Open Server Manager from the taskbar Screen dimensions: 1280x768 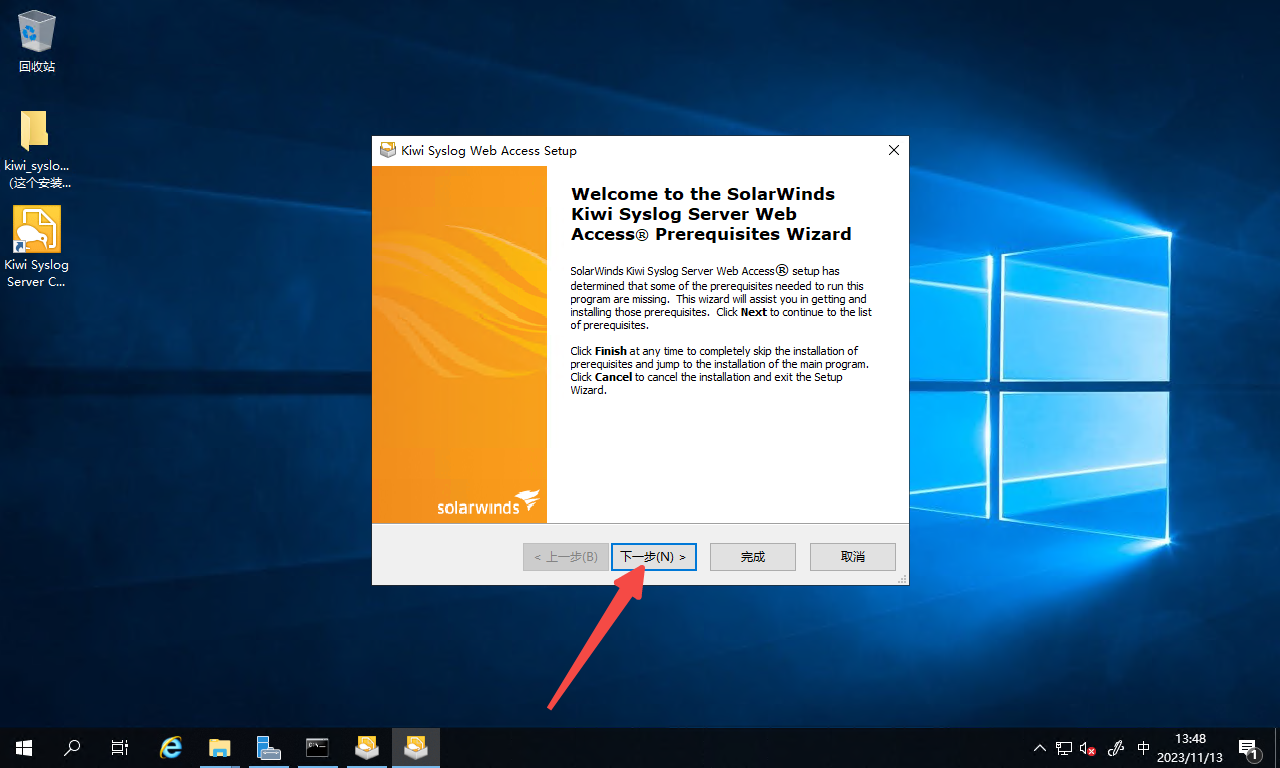tap(268, 747)
